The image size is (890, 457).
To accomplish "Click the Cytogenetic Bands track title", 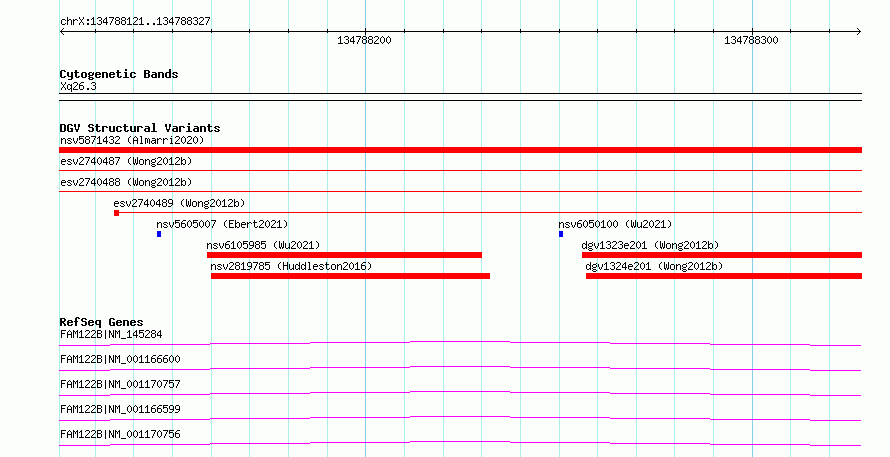I will click(x=119, y=74).
